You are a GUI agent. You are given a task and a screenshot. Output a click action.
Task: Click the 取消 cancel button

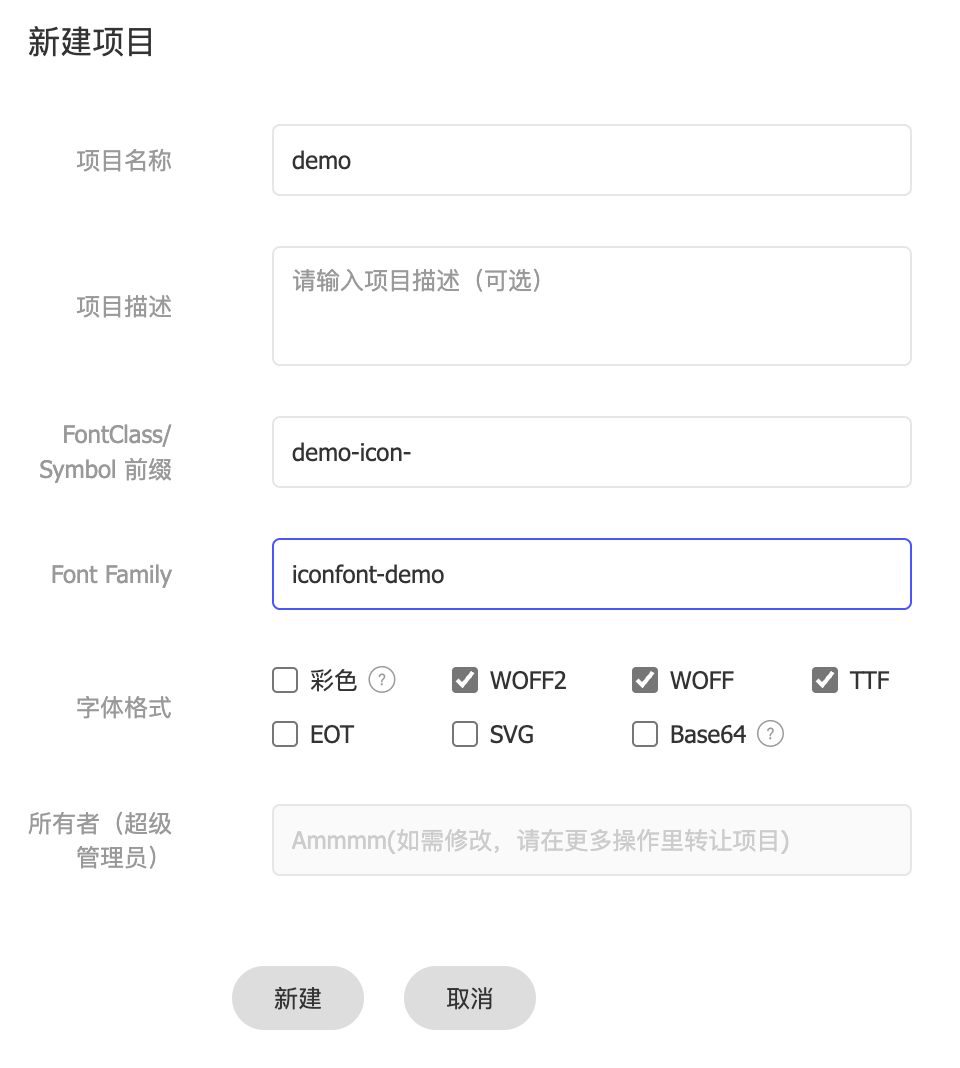470,998
